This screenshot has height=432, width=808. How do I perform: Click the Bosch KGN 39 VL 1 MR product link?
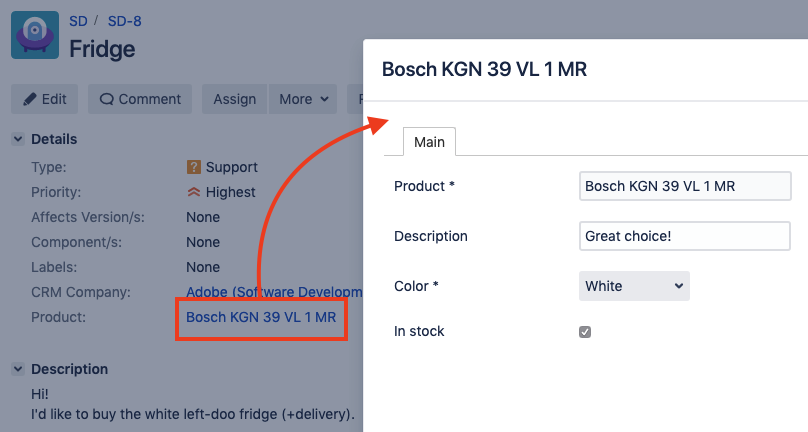pyautogui.click(x=261, y=317)
